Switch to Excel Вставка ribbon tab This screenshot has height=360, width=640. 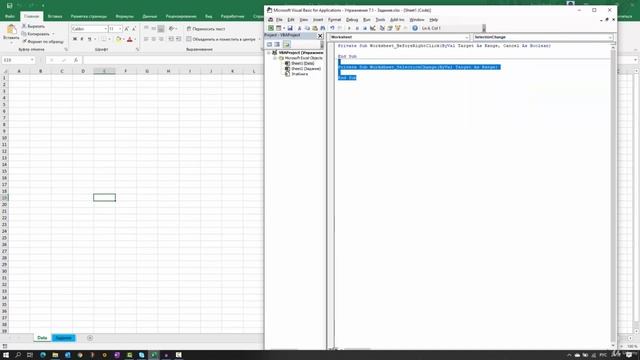(x=55, y=16)
